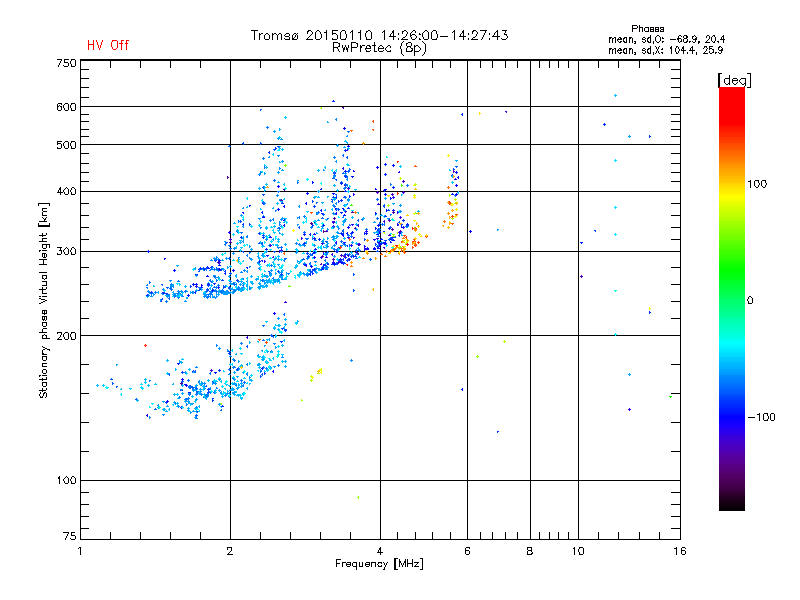Image resolution: width=800 pixels, height=600 pixels.
Task: Click the y-axis '75' tick label
Action: click(70, 536)
